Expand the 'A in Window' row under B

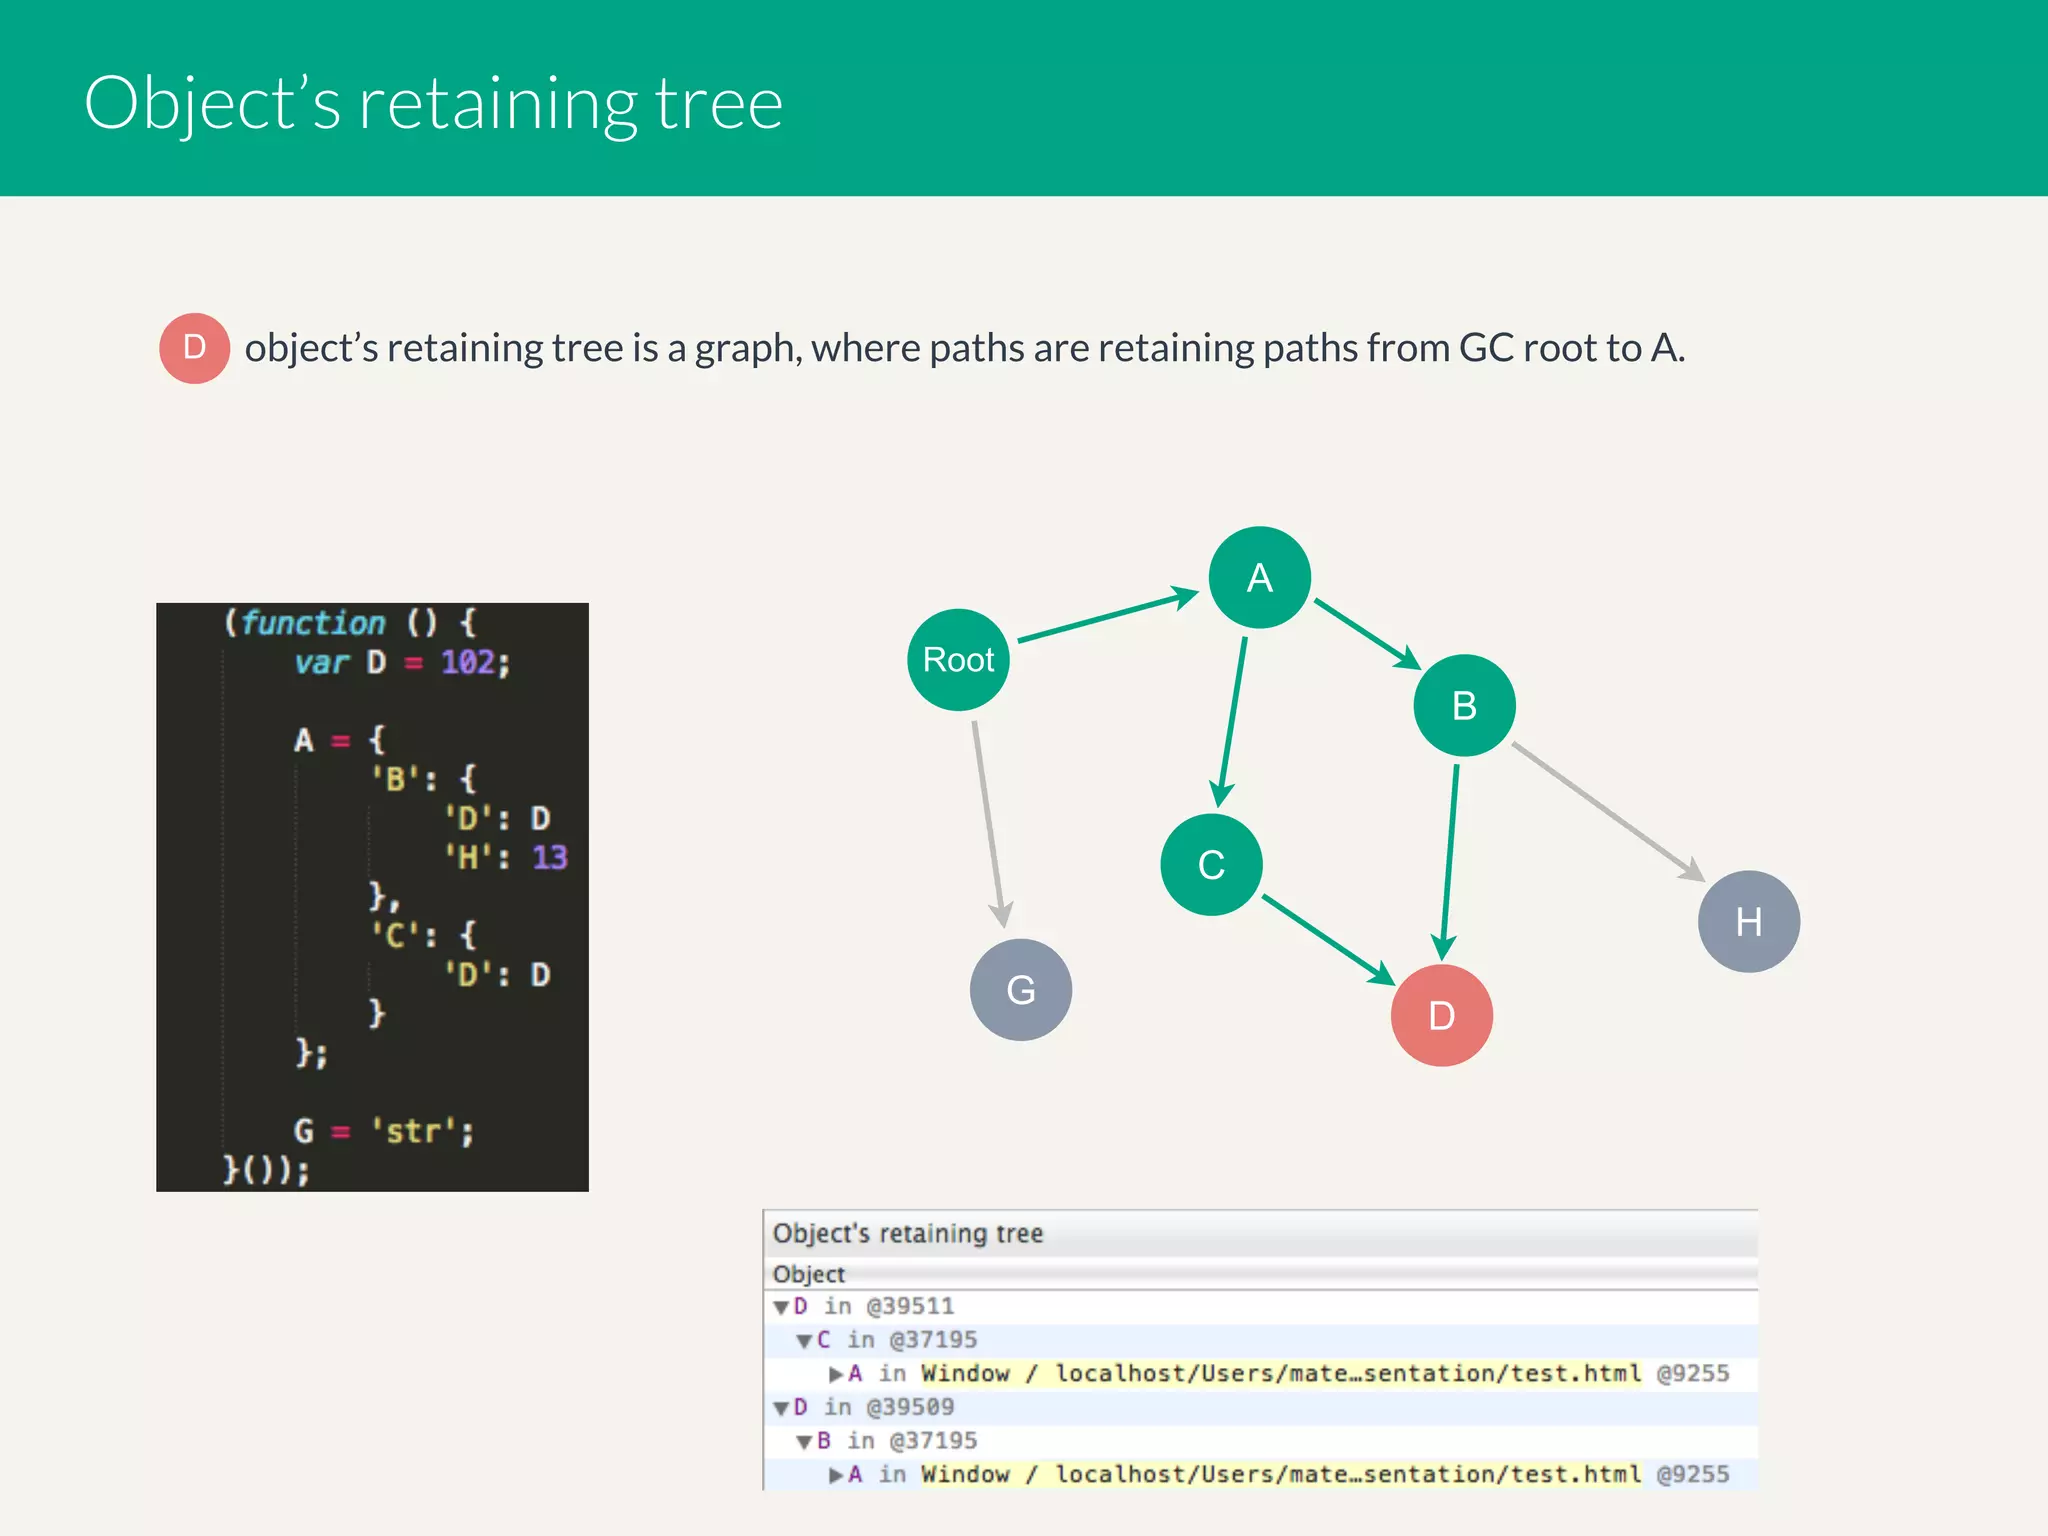tap(836, 1475)
